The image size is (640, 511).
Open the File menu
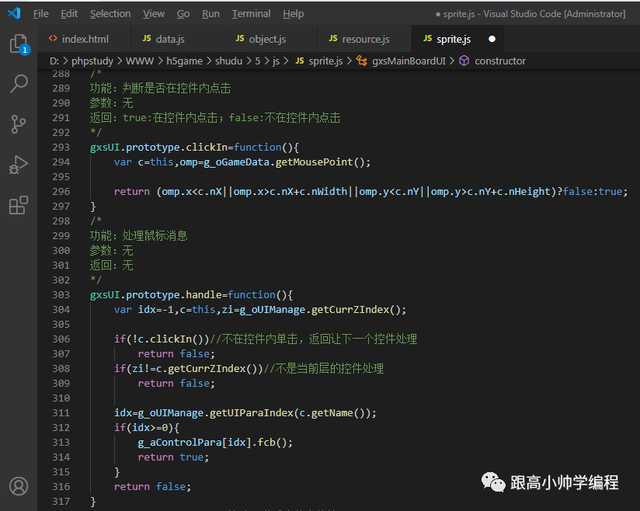tap(40, 14)
